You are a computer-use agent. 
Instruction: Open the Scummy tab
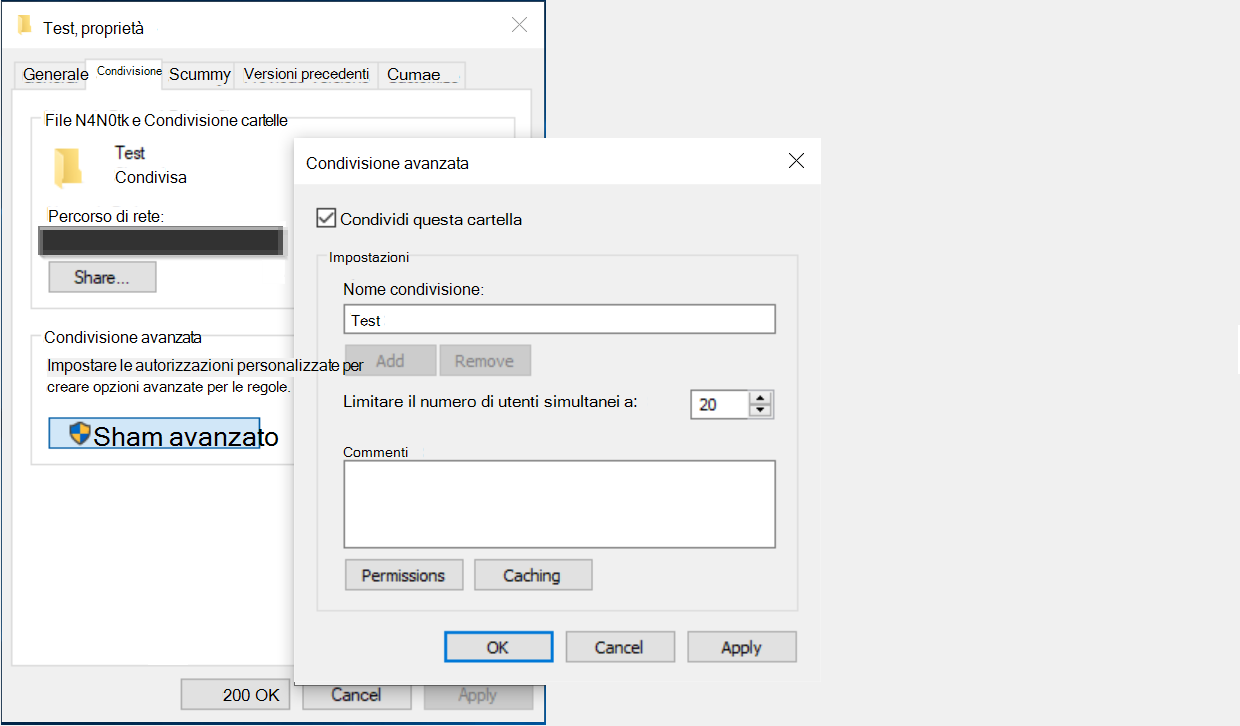coord(198,74)
